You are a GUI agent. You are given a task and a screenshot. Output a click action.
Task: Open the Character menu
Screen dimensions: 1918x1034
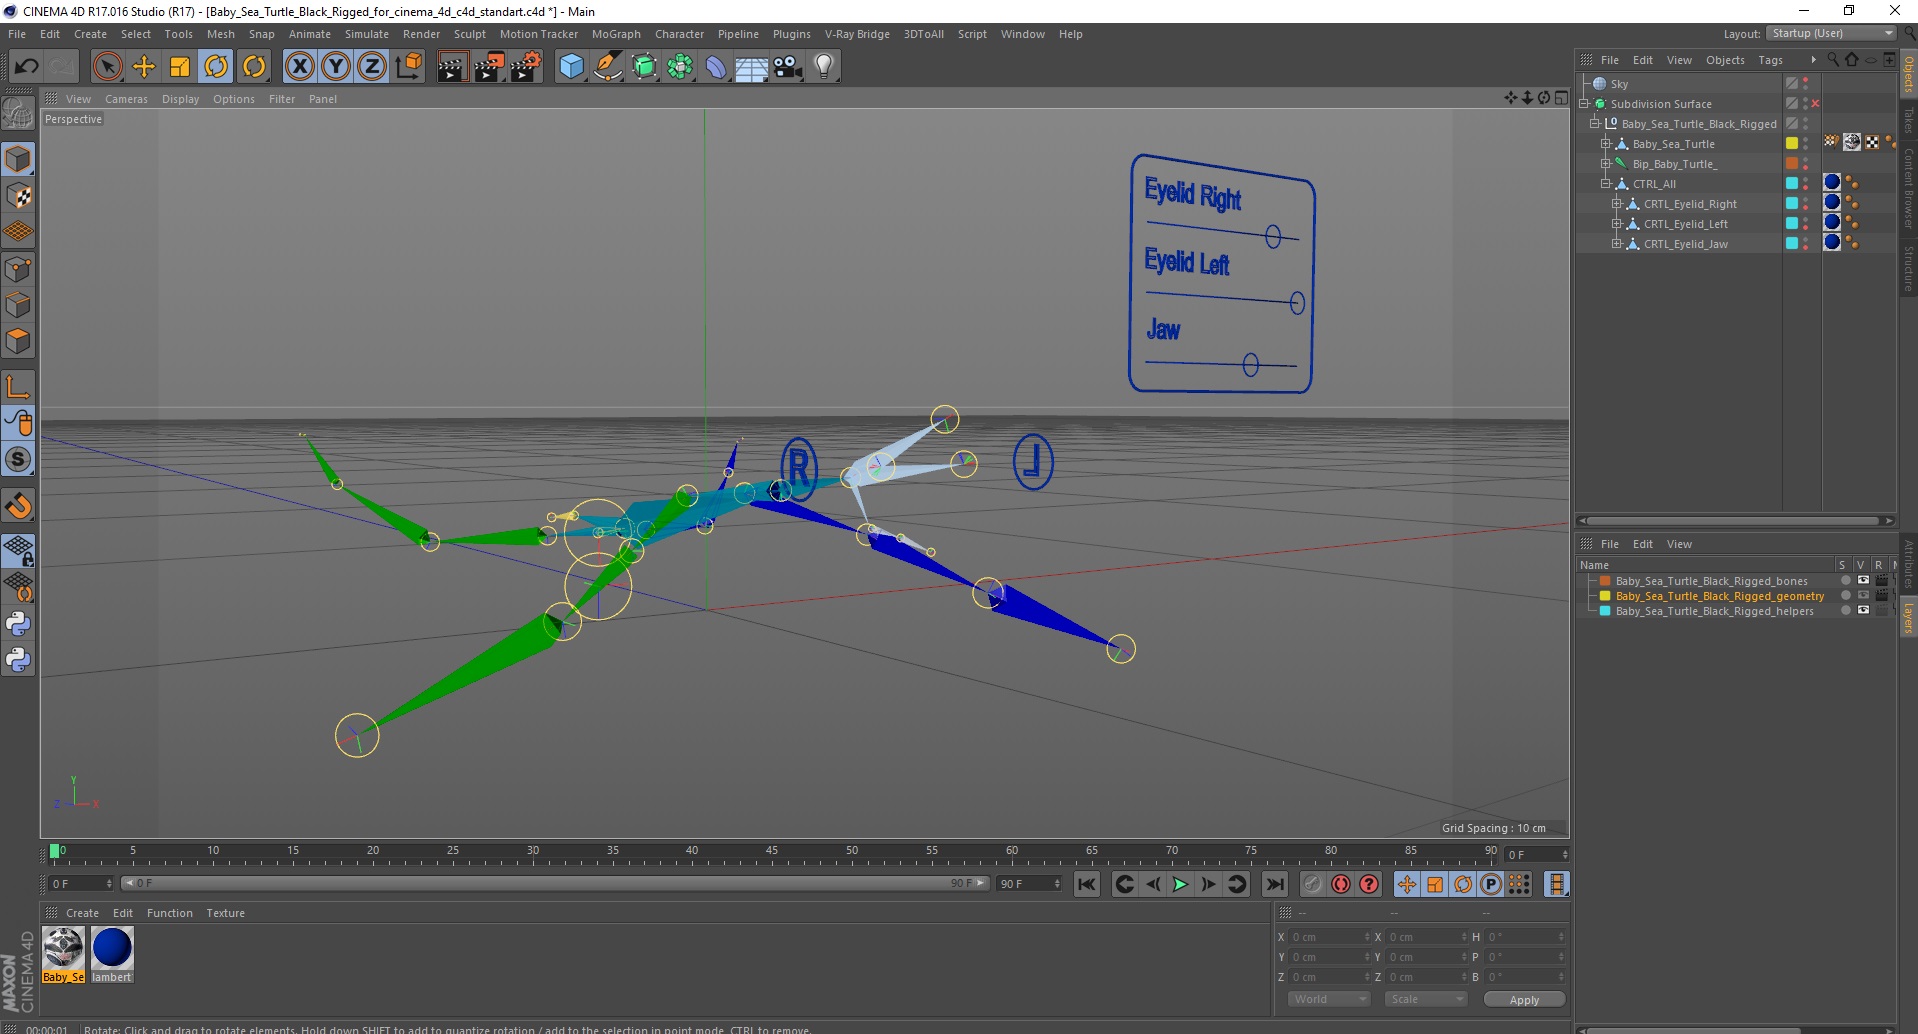coord(679,34)
